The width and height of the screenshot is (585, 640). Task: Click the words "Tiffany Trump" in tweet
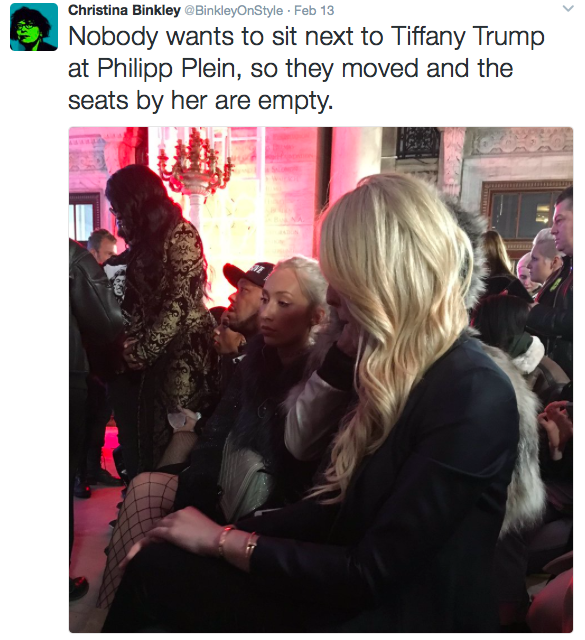click(x=467, y=37)
